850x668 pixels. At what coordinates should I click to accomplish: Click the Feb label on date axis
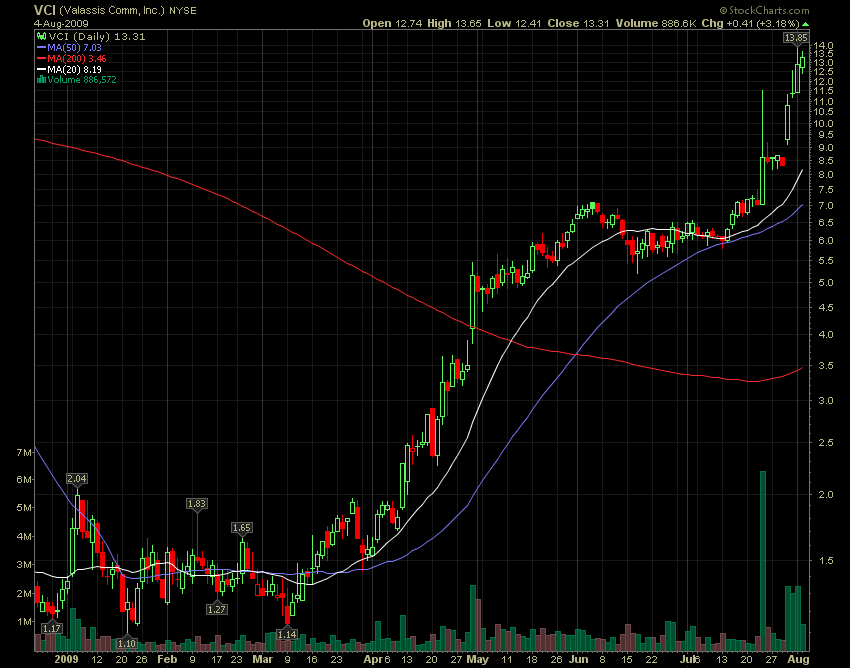[x=167, y=659]
